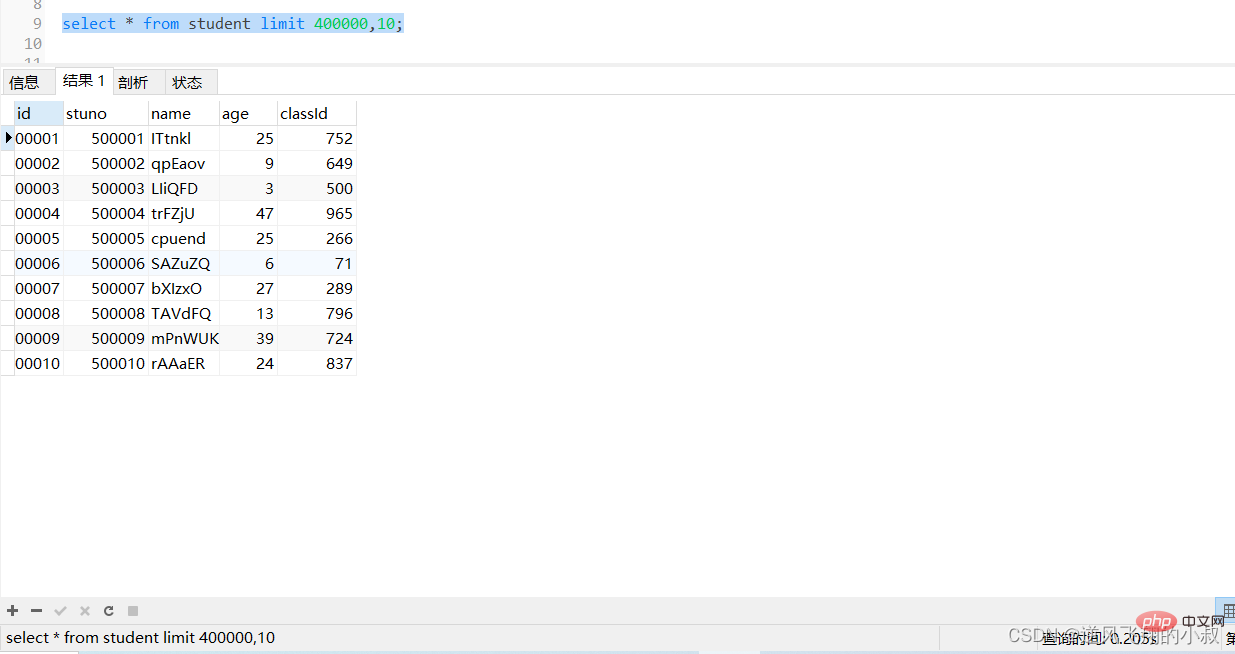The height and width of the screenshot is (654, 1235).
Task: Select classId cell 71
Action: 317,263
